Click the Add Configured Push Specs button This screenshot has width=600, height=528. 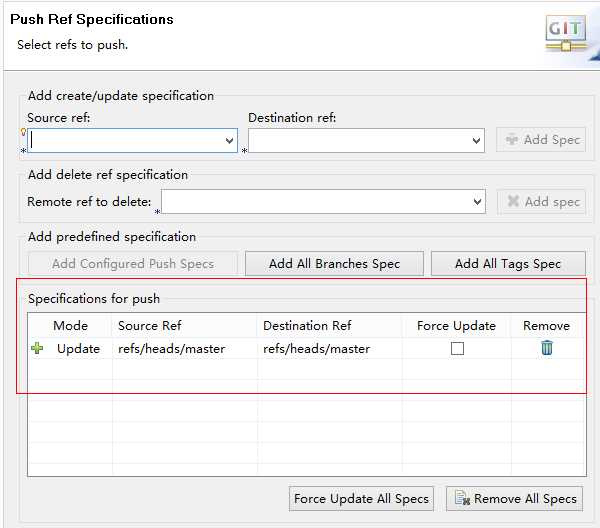(133, 264)
